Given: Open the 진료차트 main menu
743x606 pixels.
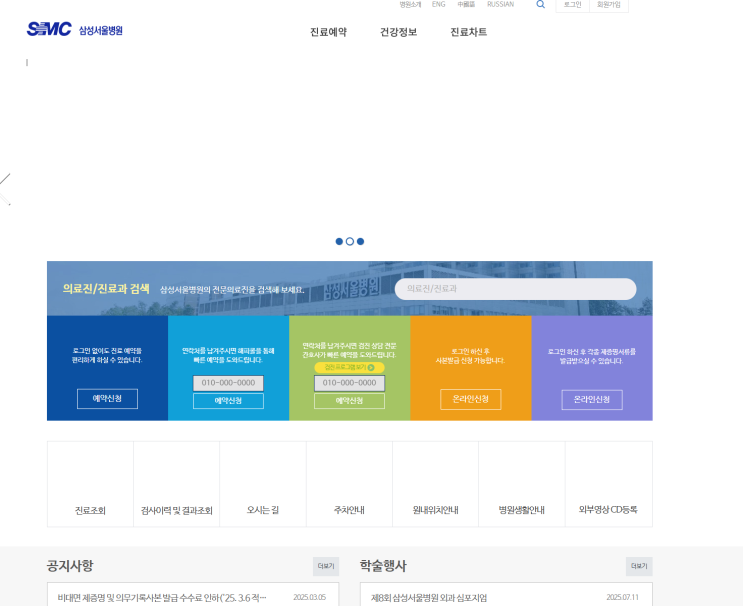Looking at the screenshot, I should point(469,32).
